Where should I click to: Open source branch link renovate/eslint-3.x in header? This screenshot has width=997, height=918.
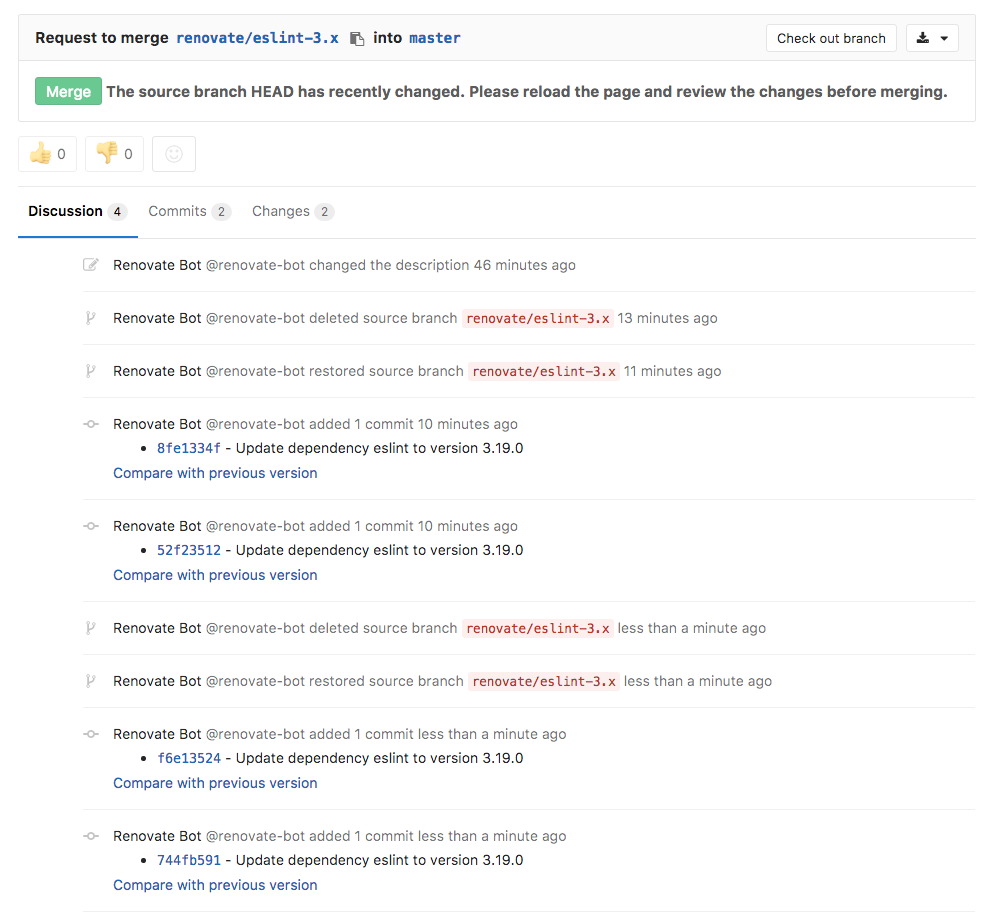pos(257,38)
